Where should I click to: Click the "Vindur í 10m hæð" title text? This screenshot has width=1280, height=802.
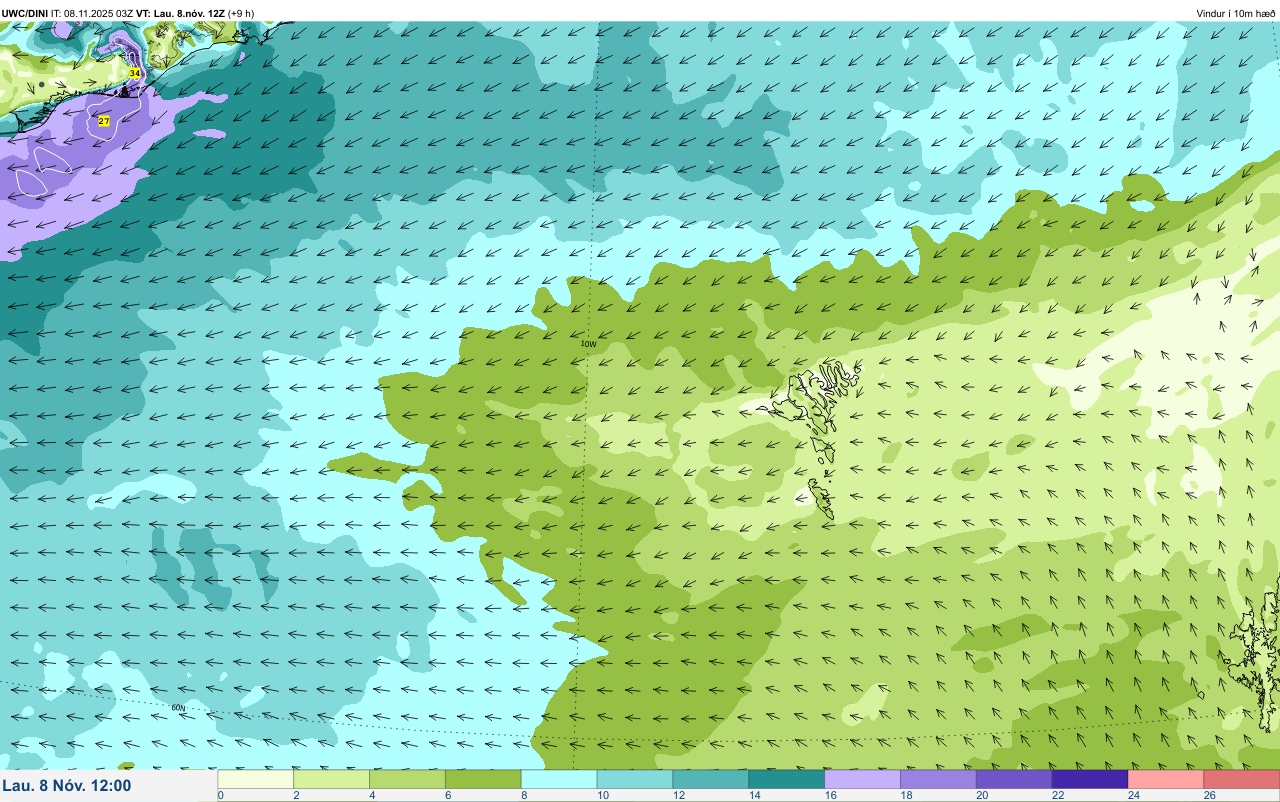click(1236, 13)
